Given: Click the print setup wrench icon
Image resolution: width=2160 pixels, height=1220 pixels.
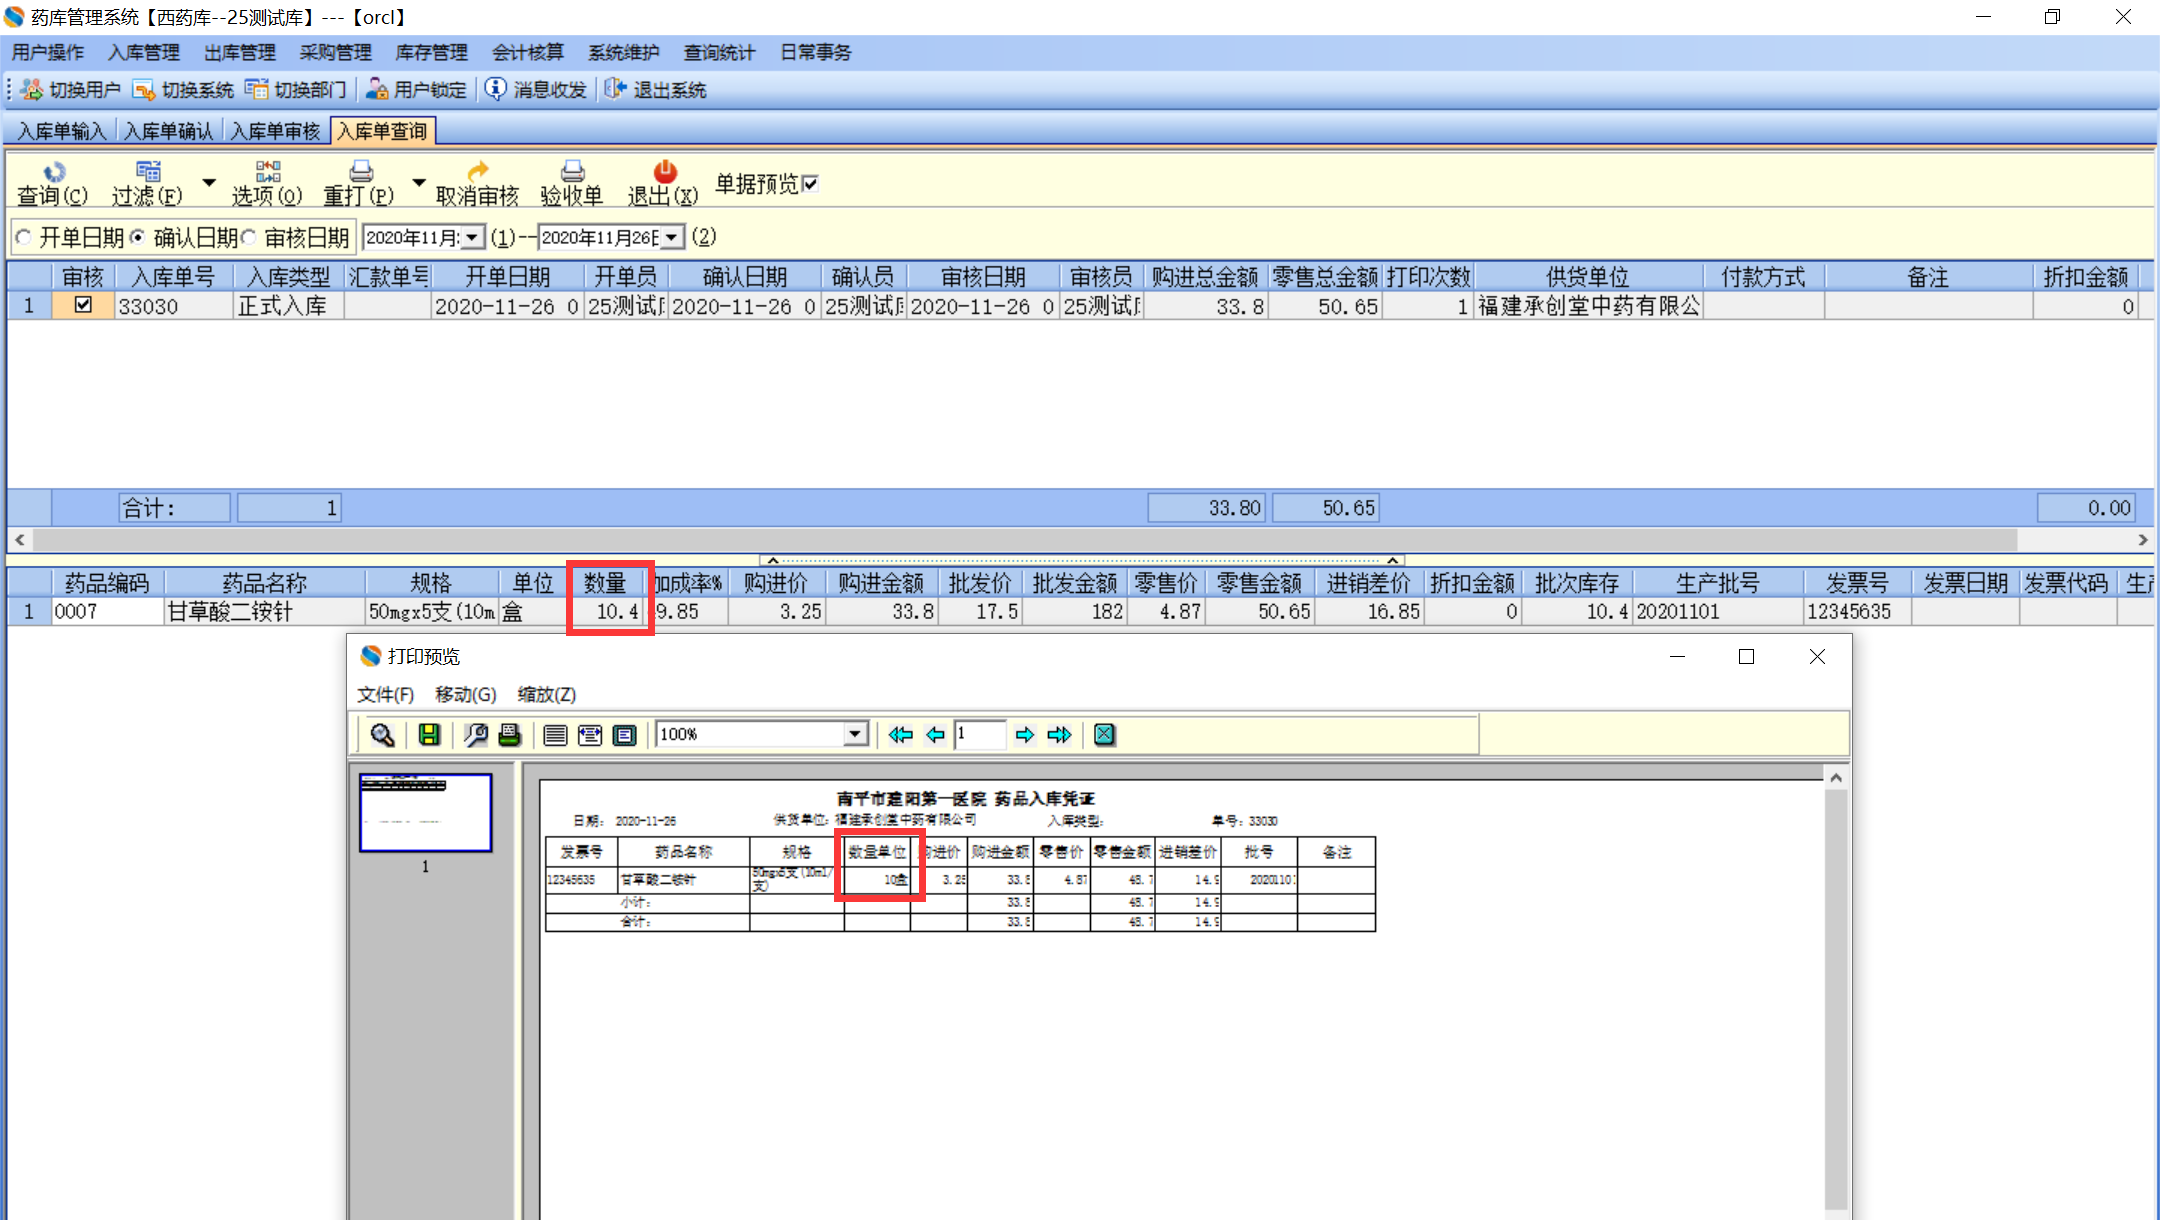Looking at the screenshot, I should pos(476,735).
